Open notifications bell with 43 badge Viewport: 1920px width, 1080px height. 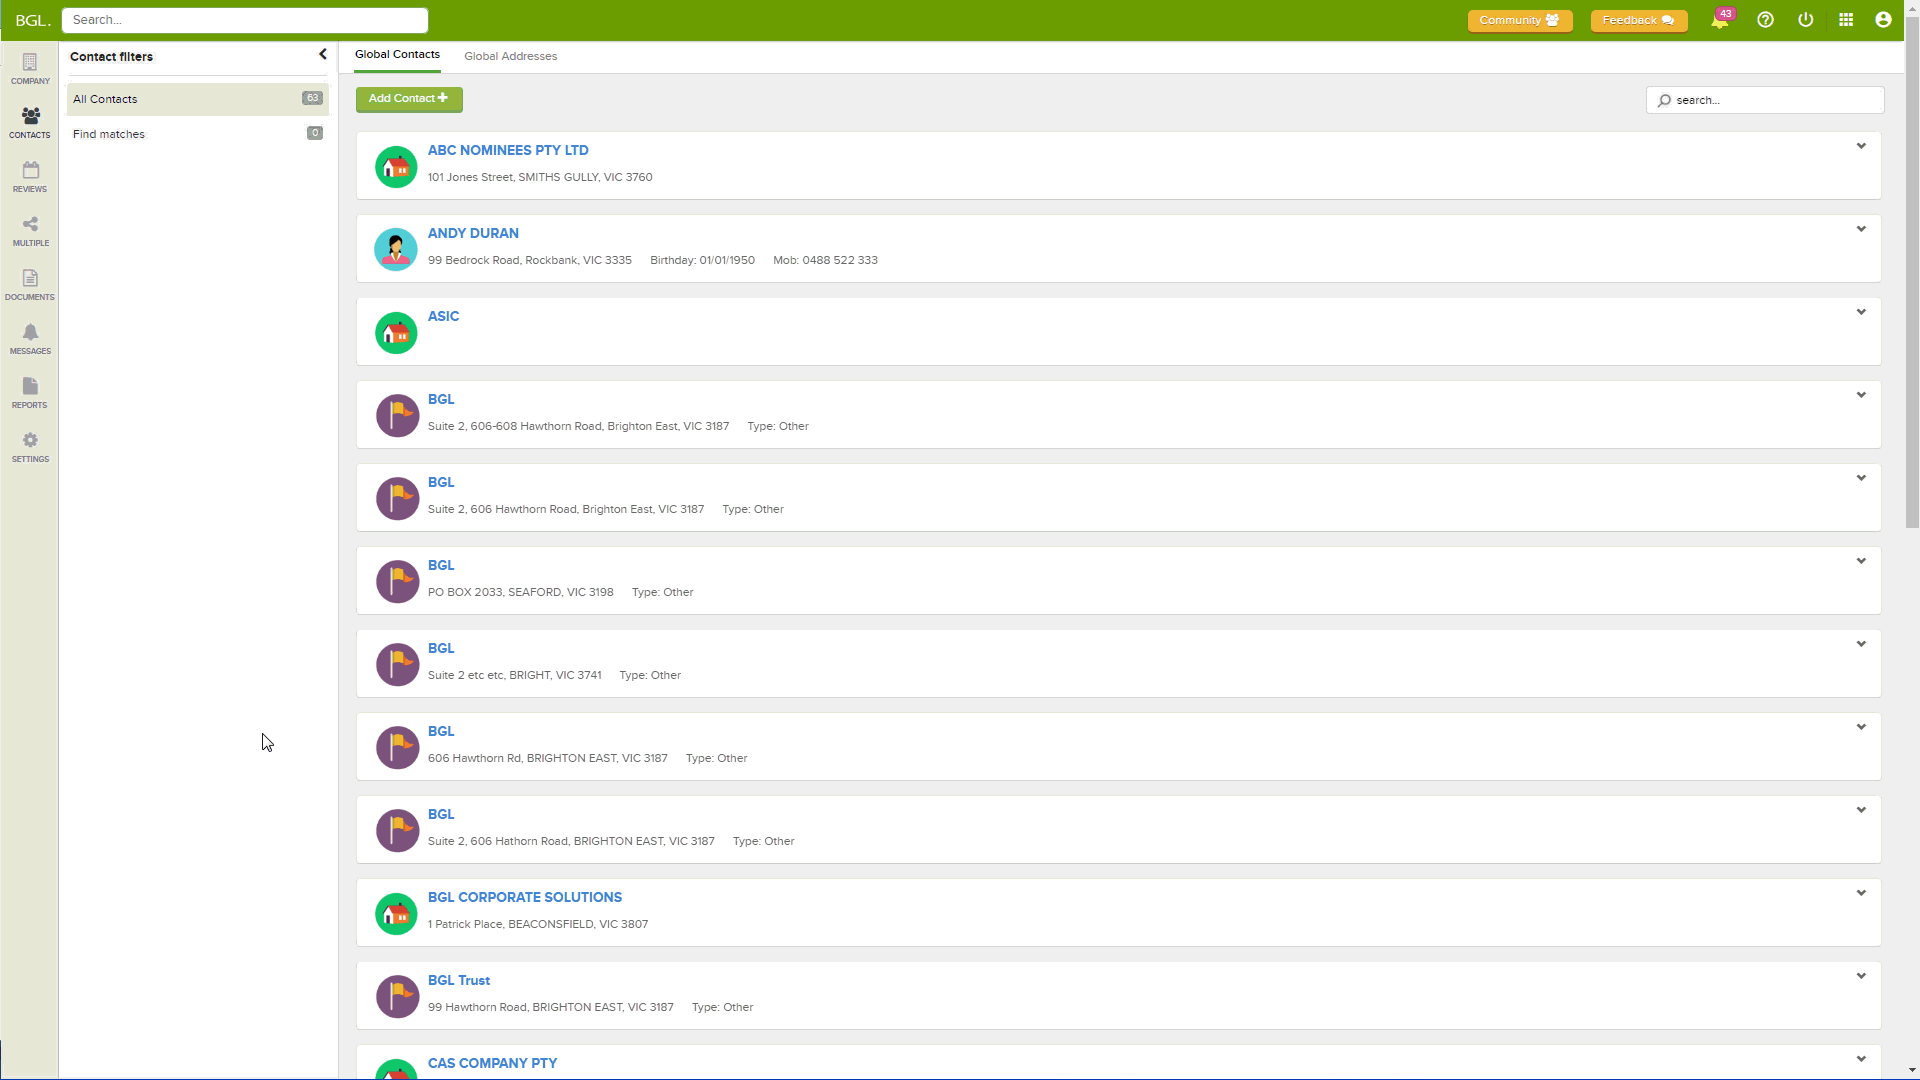click(1720, 20)
